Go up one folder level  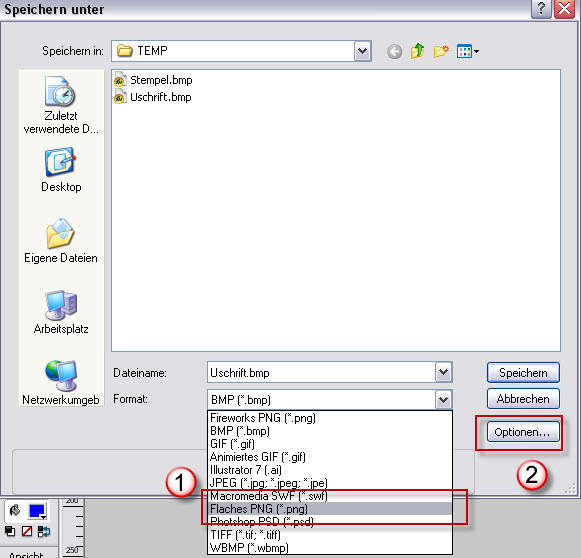point(417,51)
